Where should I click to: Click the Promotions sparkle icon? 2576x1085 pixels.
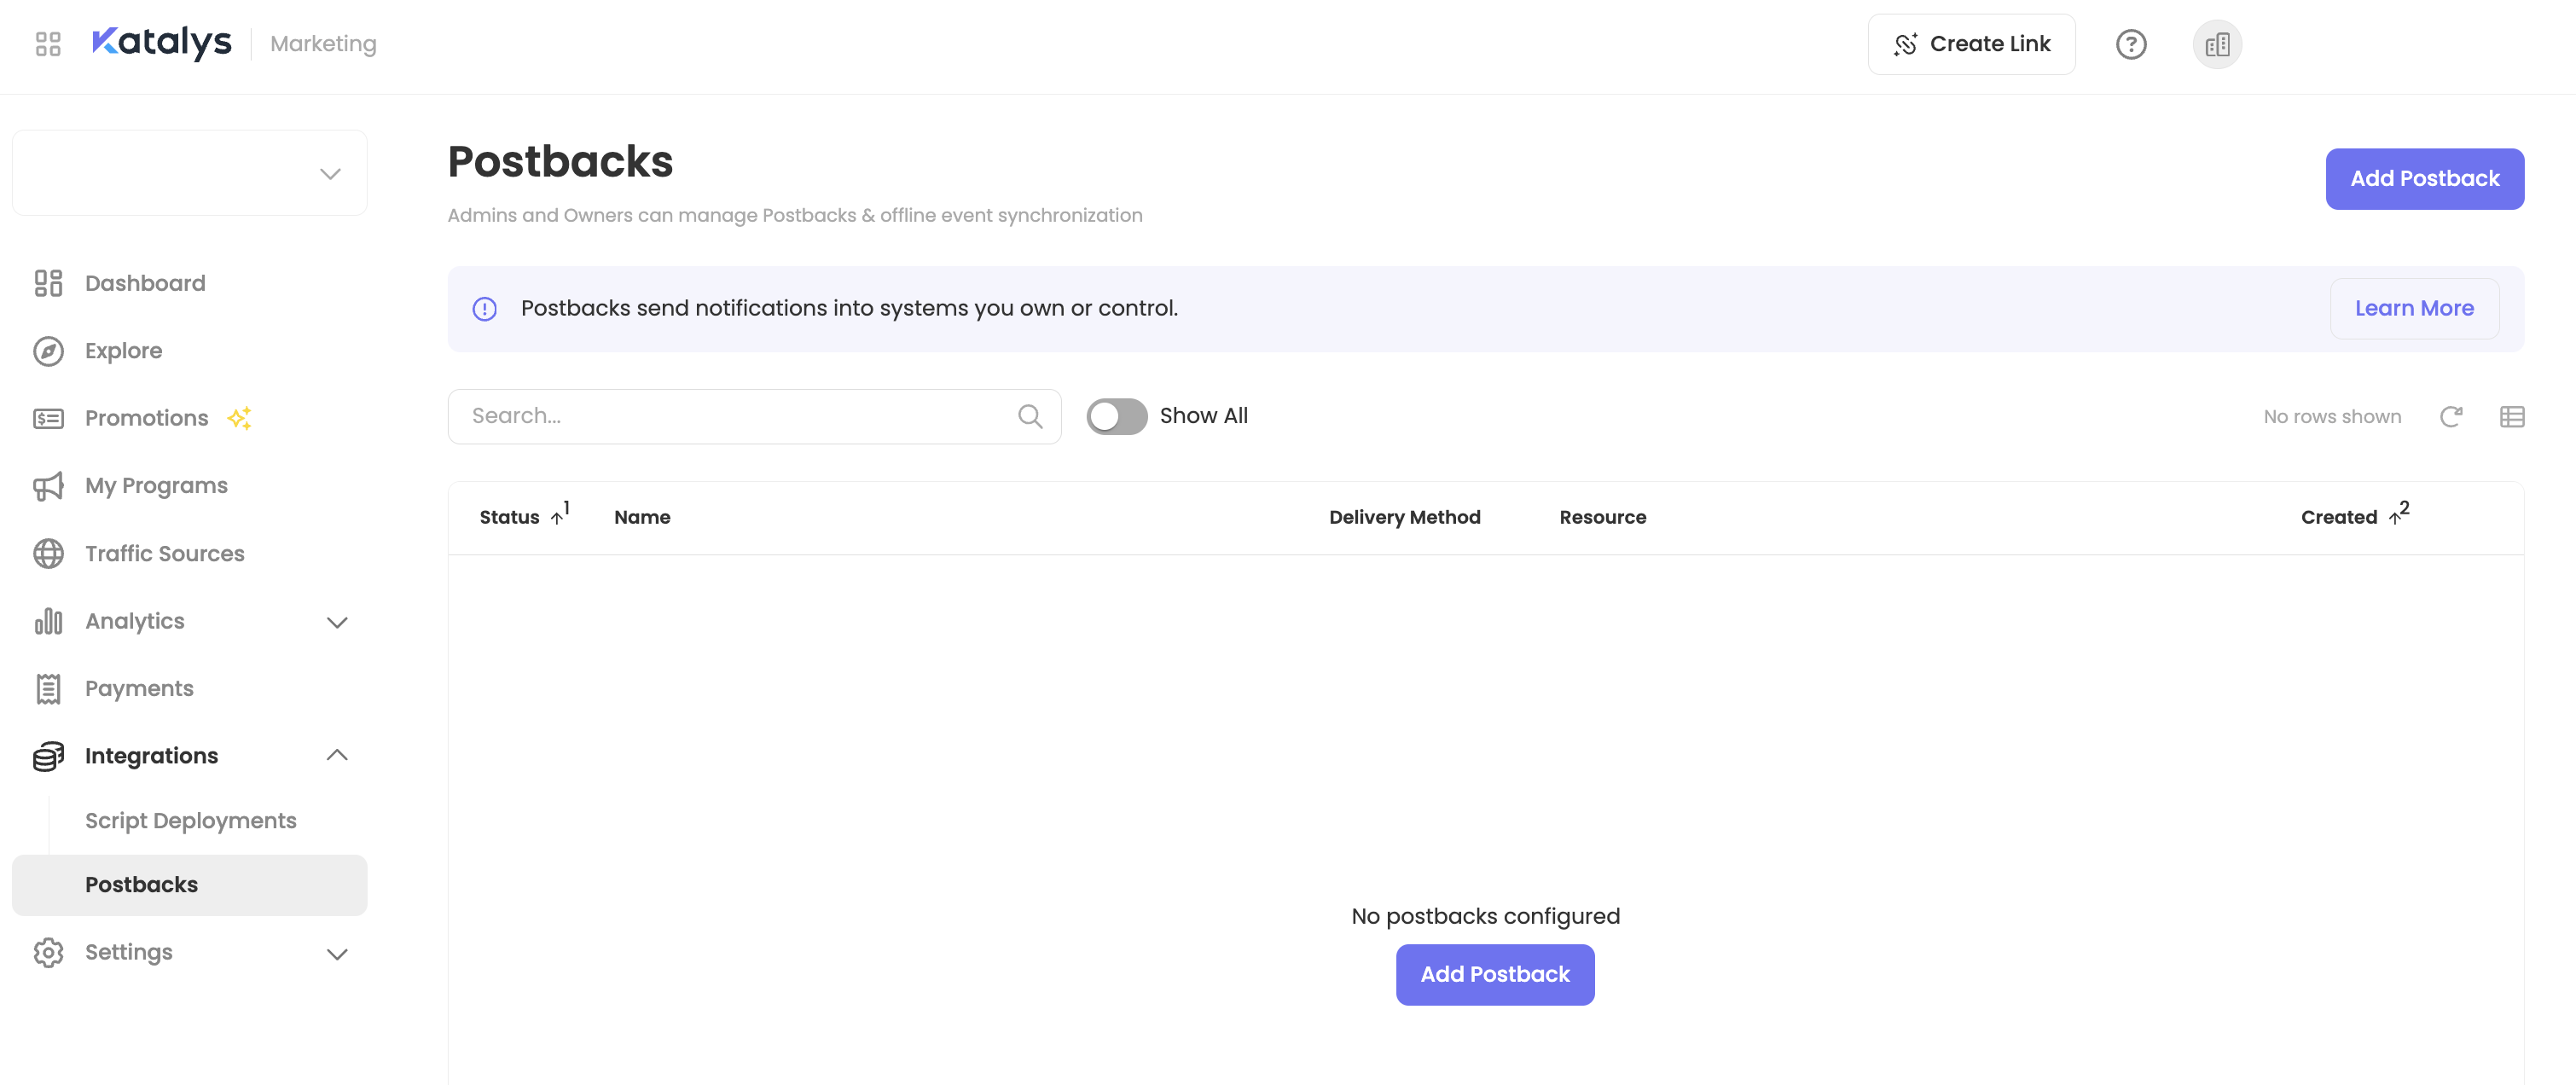point(239,418)
